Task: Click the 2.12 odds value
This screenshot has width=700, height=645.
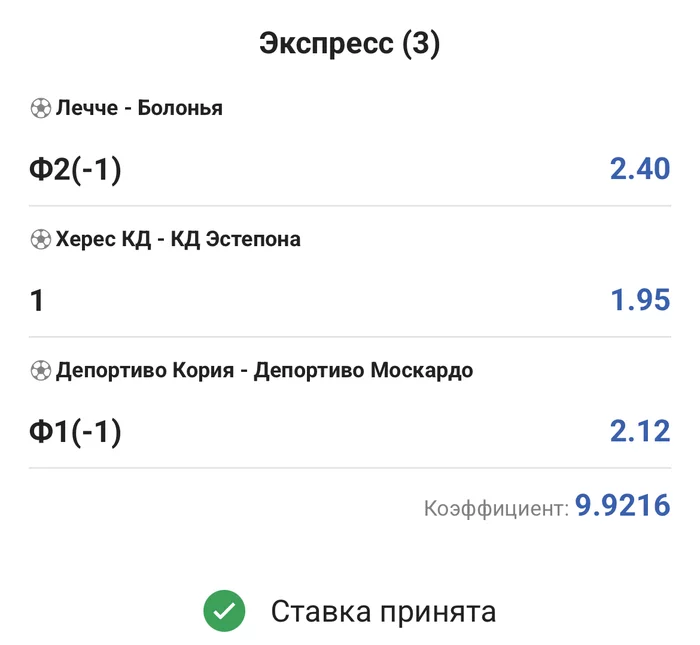Action: click(x=639, y=432)
